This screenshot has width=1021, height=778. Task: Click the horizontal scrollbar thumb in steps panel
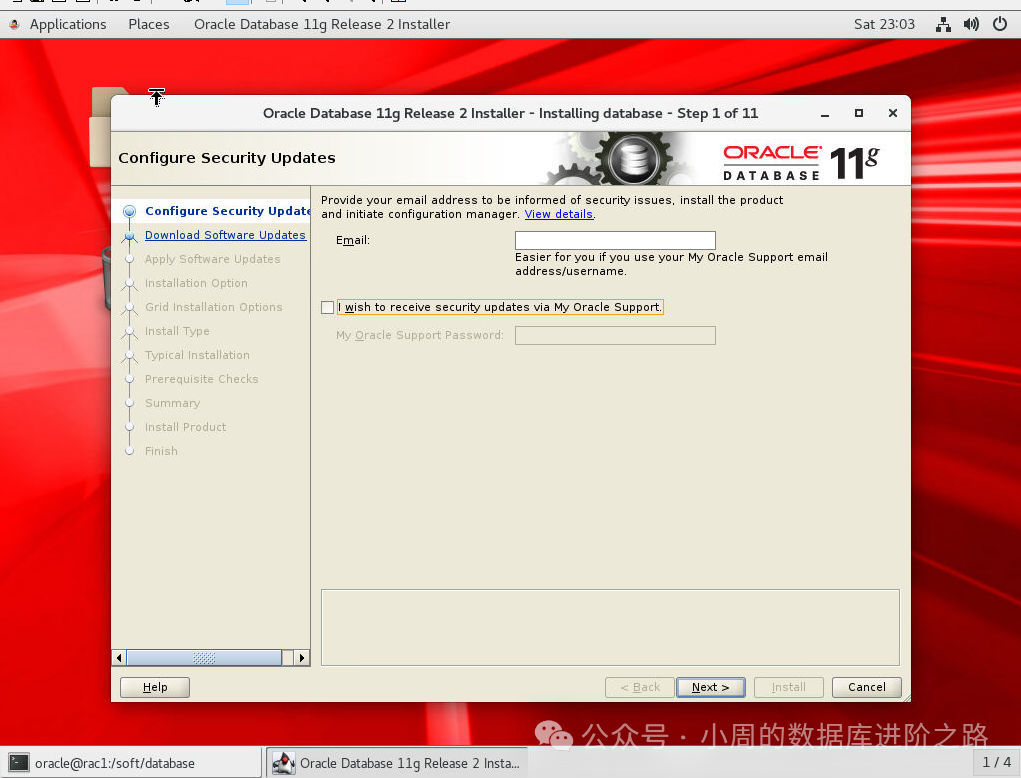click(204, 658)
